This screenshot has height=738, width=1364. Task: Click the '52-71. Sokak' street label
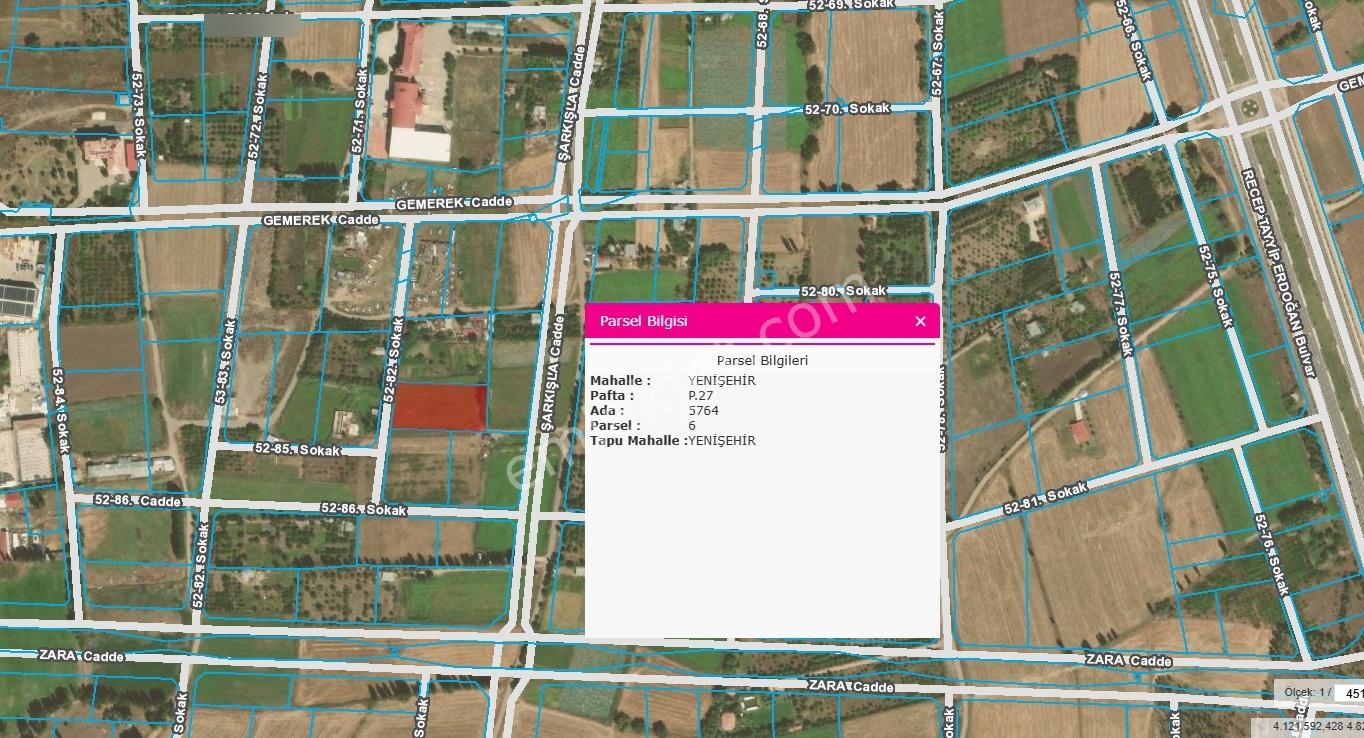tap(359, 110)
